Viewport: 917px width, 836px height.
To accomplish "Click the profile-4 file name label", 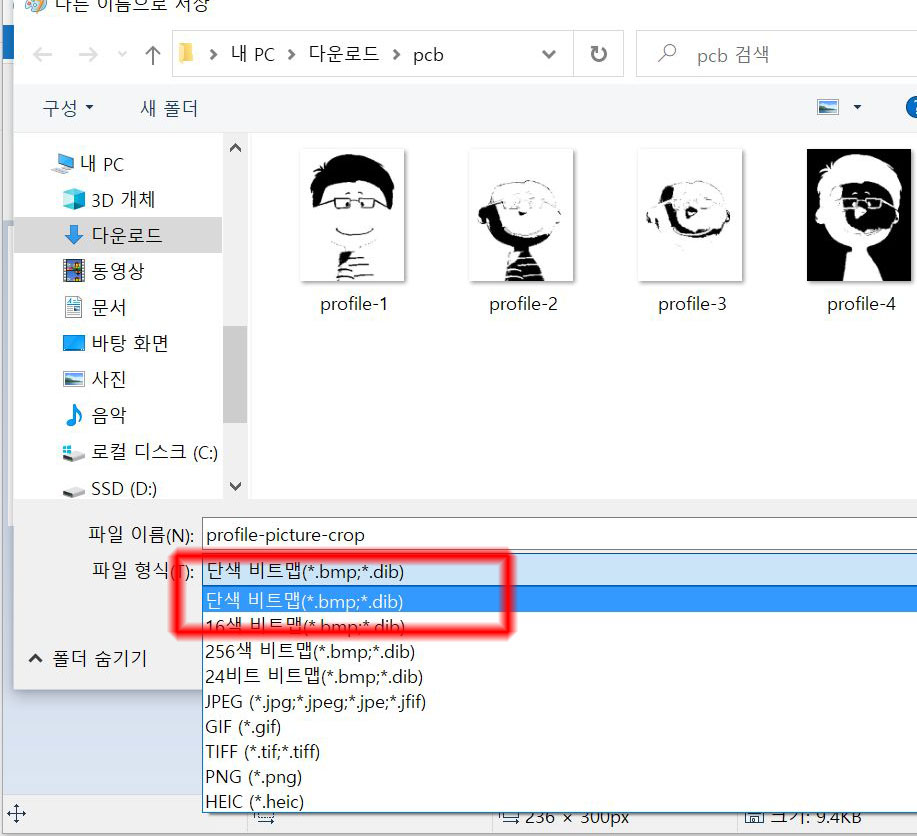I will click(x=860, y=304).
